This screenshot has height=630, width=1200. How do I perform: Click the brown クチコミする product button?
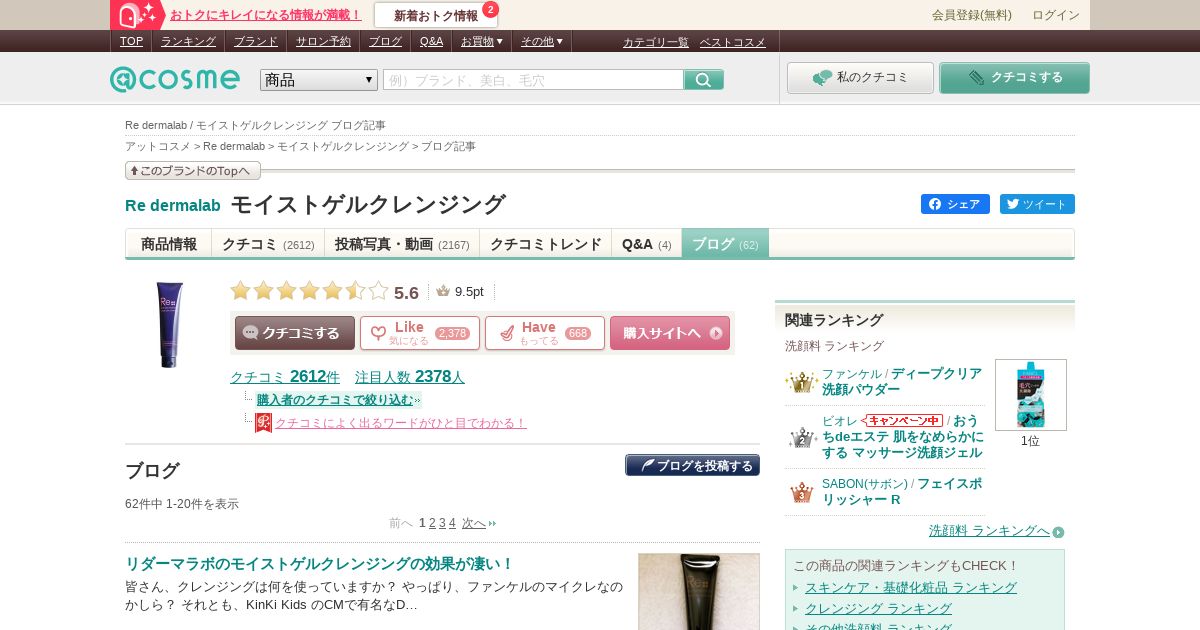(295, 333)
